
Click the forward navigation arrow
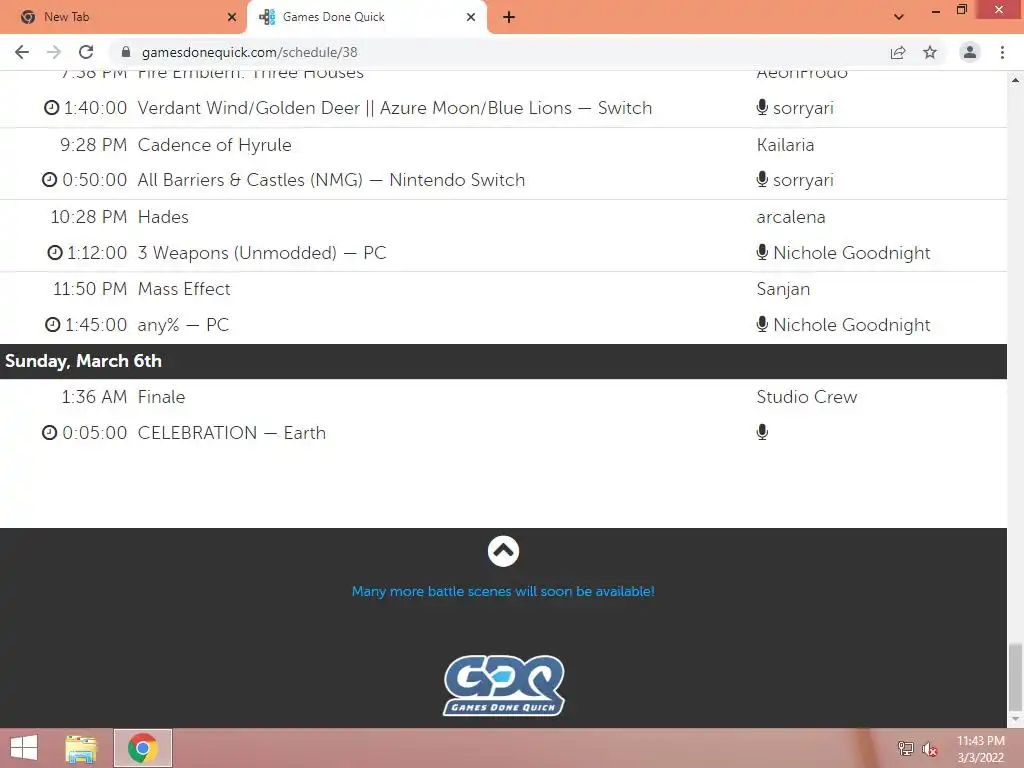(54, 52)
